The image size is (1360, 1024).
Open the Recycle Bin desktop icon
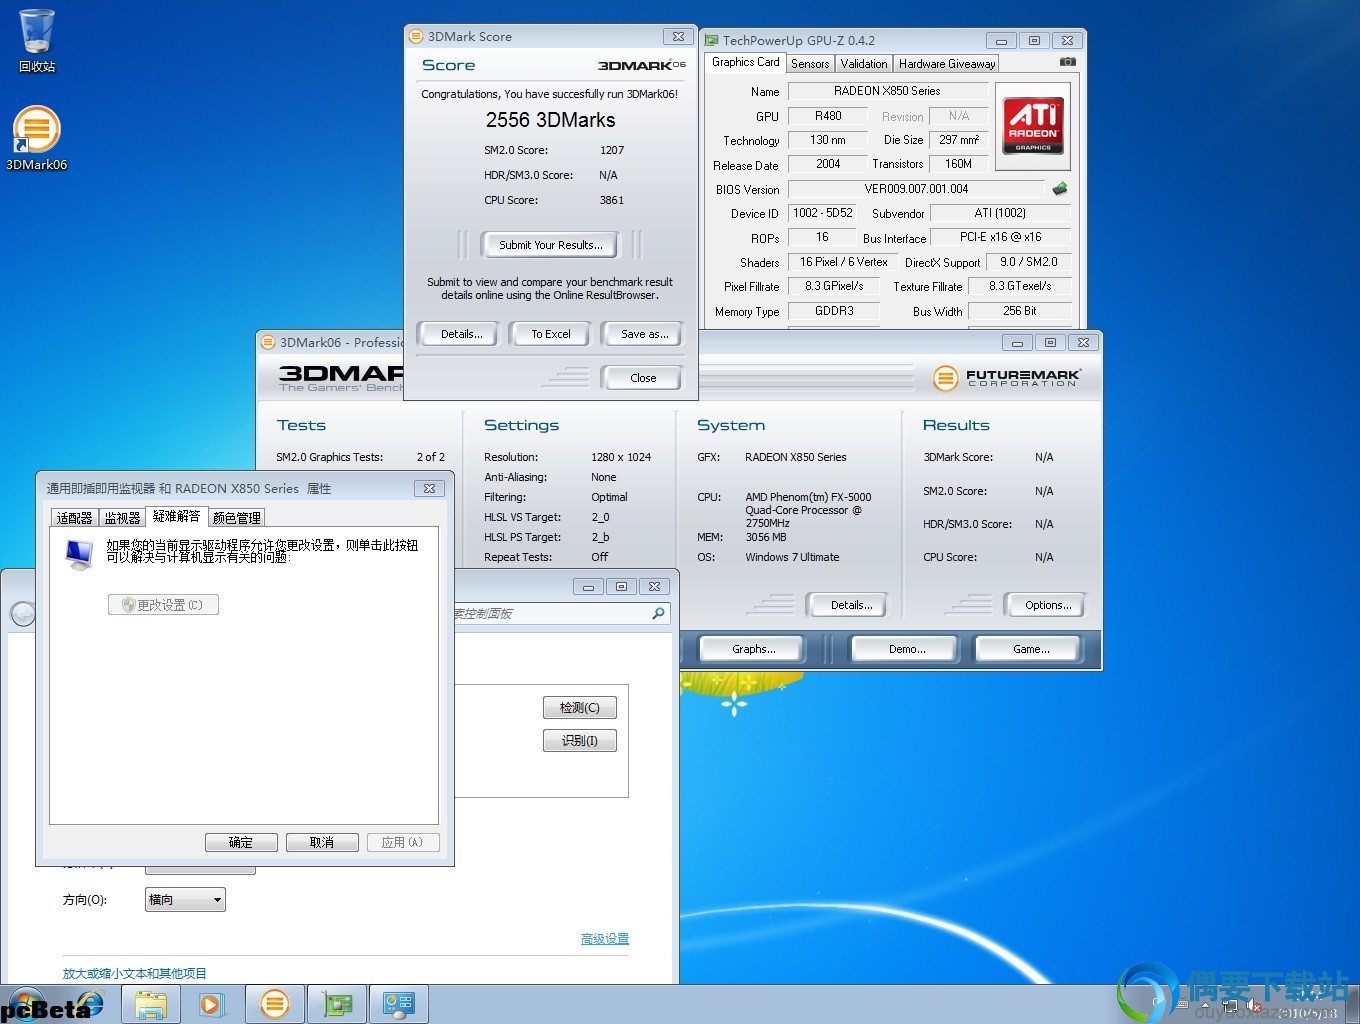pos(37,40)
